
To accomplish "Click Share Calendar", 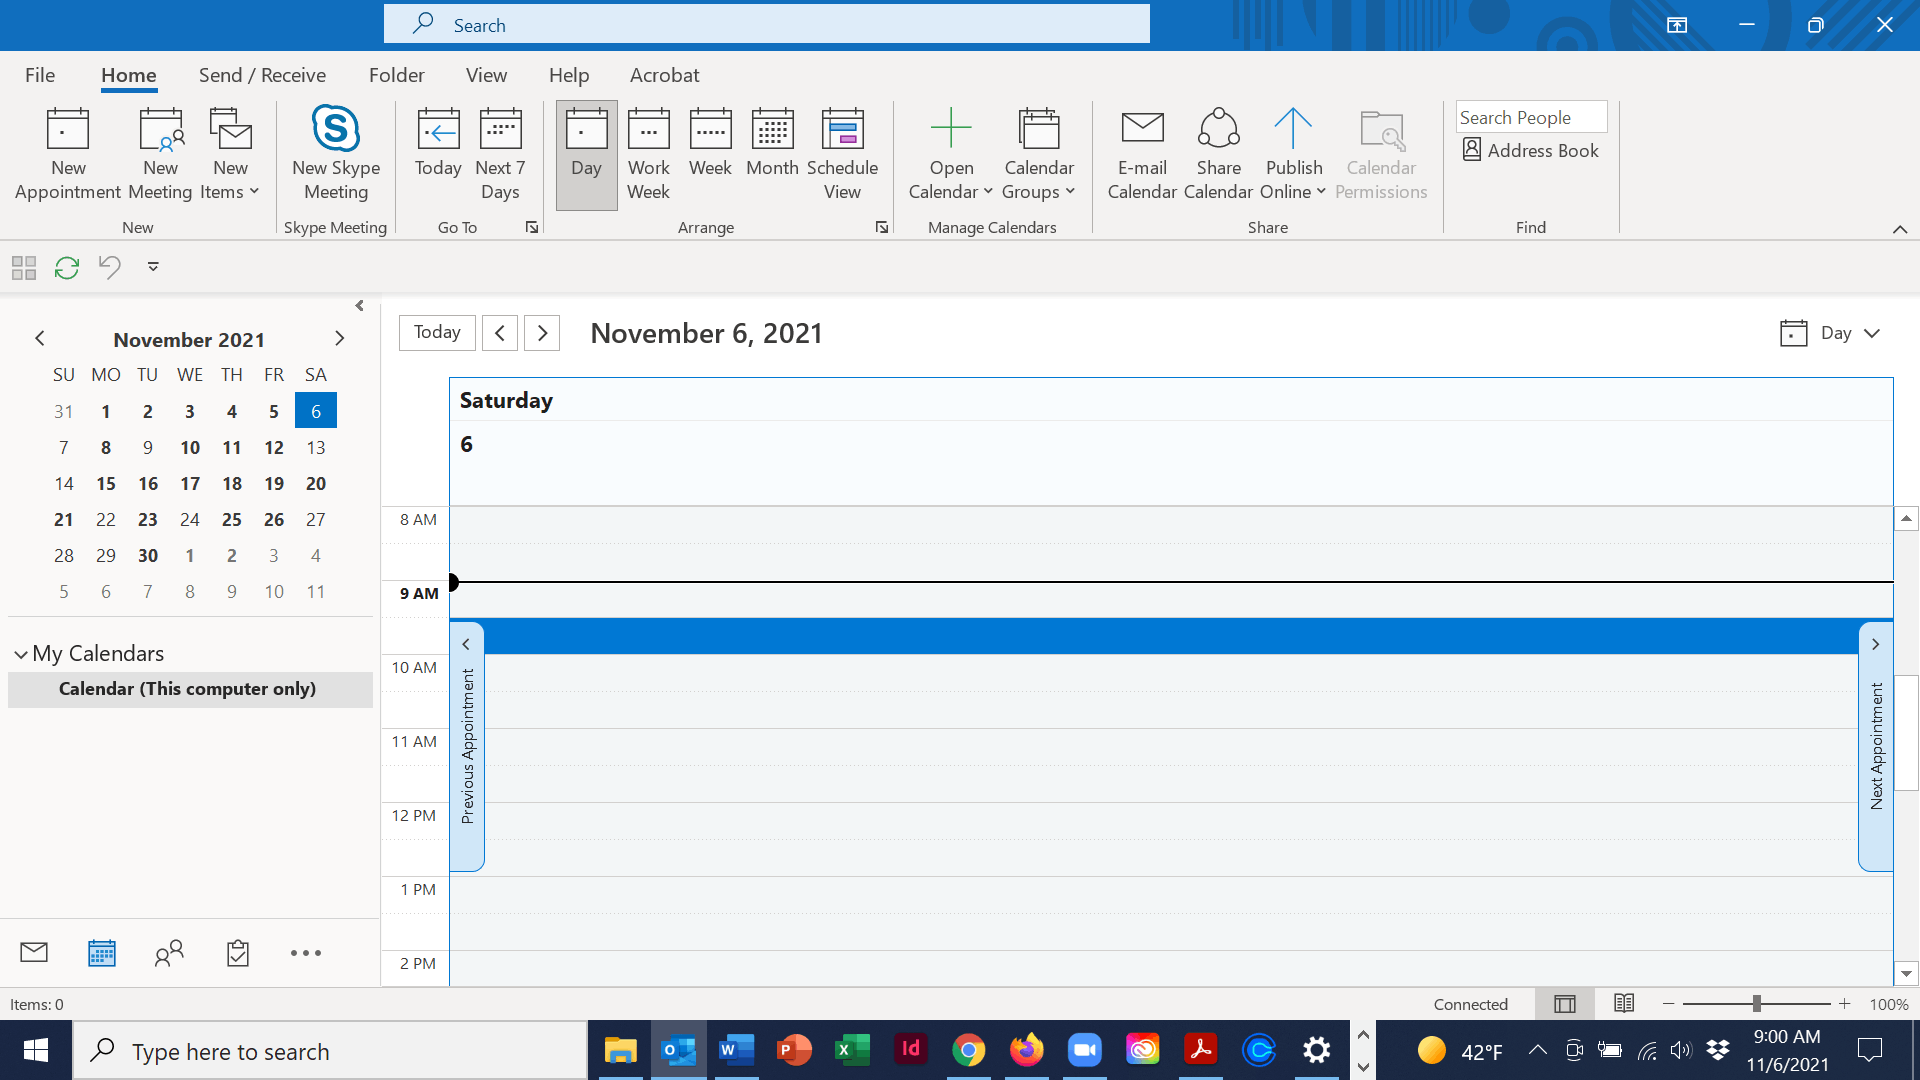I will click(1218, 155).
